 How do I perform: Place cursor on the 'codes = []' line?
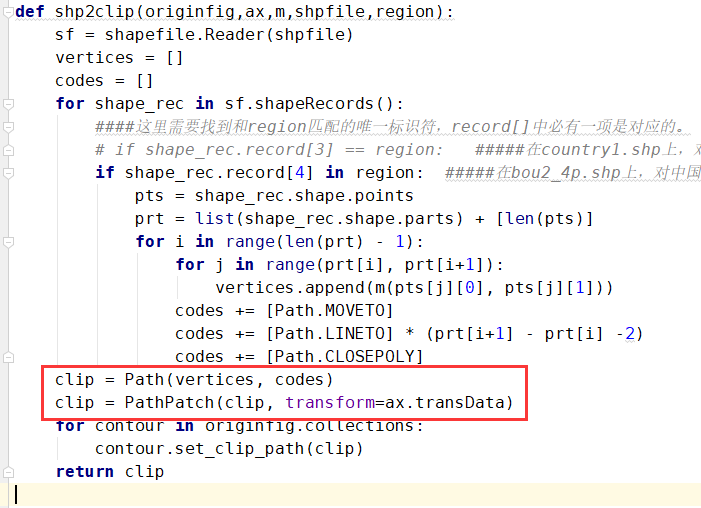pyautogui.click(x=104, y=81)
